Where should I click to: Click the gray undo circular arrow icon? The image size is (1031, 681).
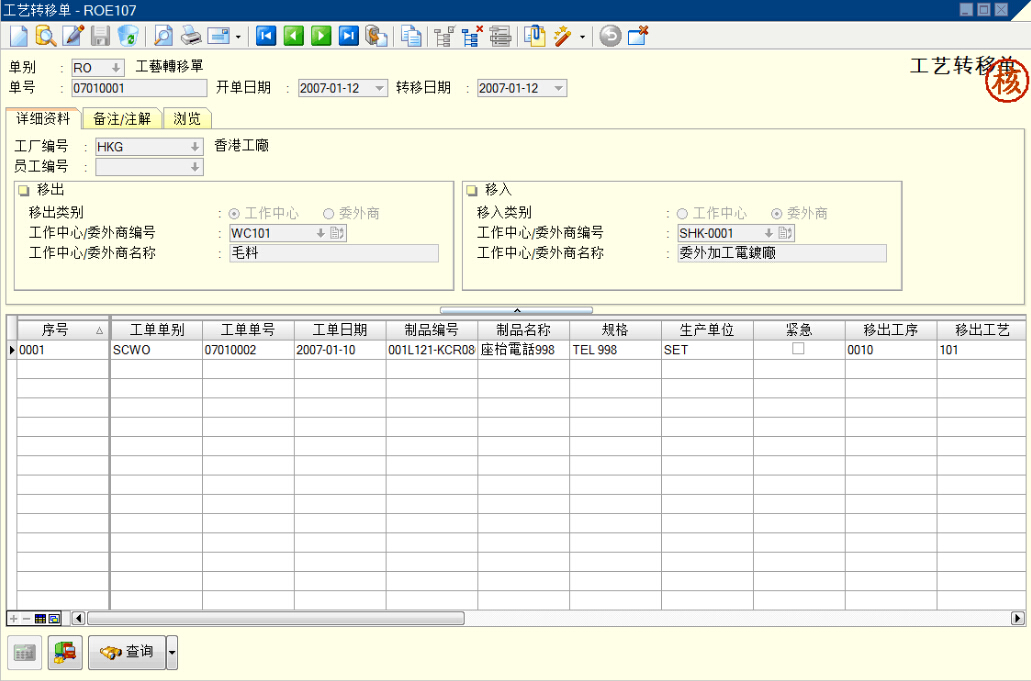[x=610, y=35]
